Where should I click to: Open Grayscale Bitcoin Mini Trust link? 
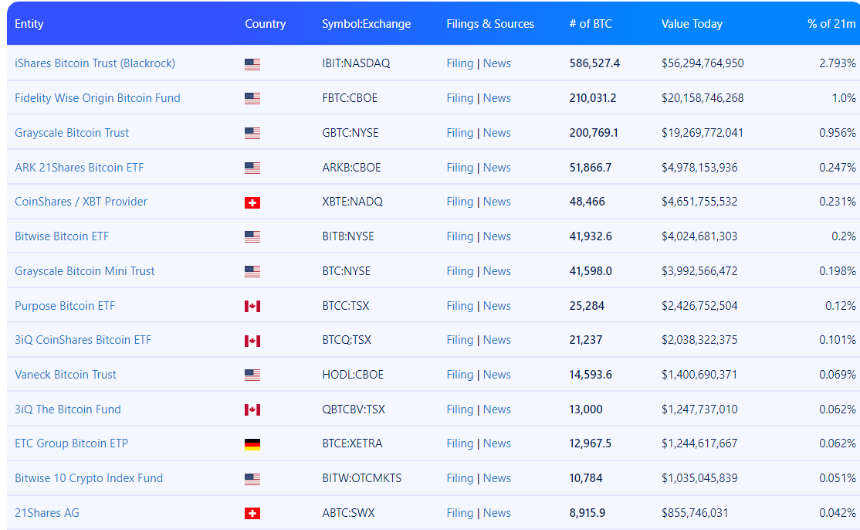pos(84,271)
